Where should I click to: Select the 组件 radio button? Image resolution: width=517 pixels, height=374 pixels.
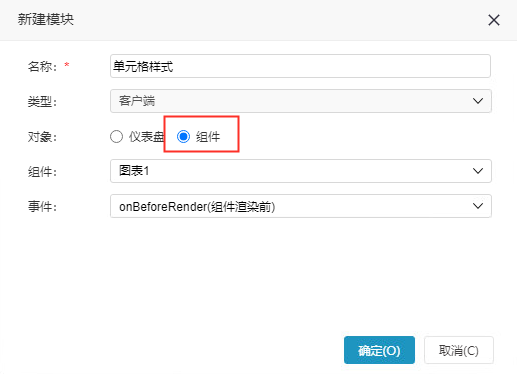pyautogui.click(x=183, y=137)
